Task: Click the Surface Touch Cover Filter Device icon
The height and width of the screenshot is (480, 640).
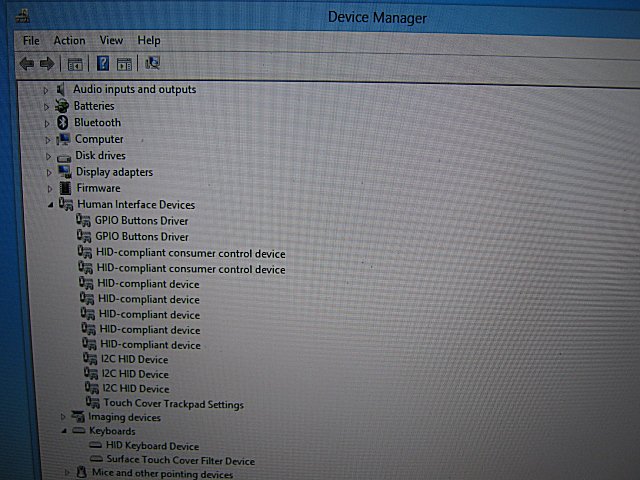Action: point(97,459)
